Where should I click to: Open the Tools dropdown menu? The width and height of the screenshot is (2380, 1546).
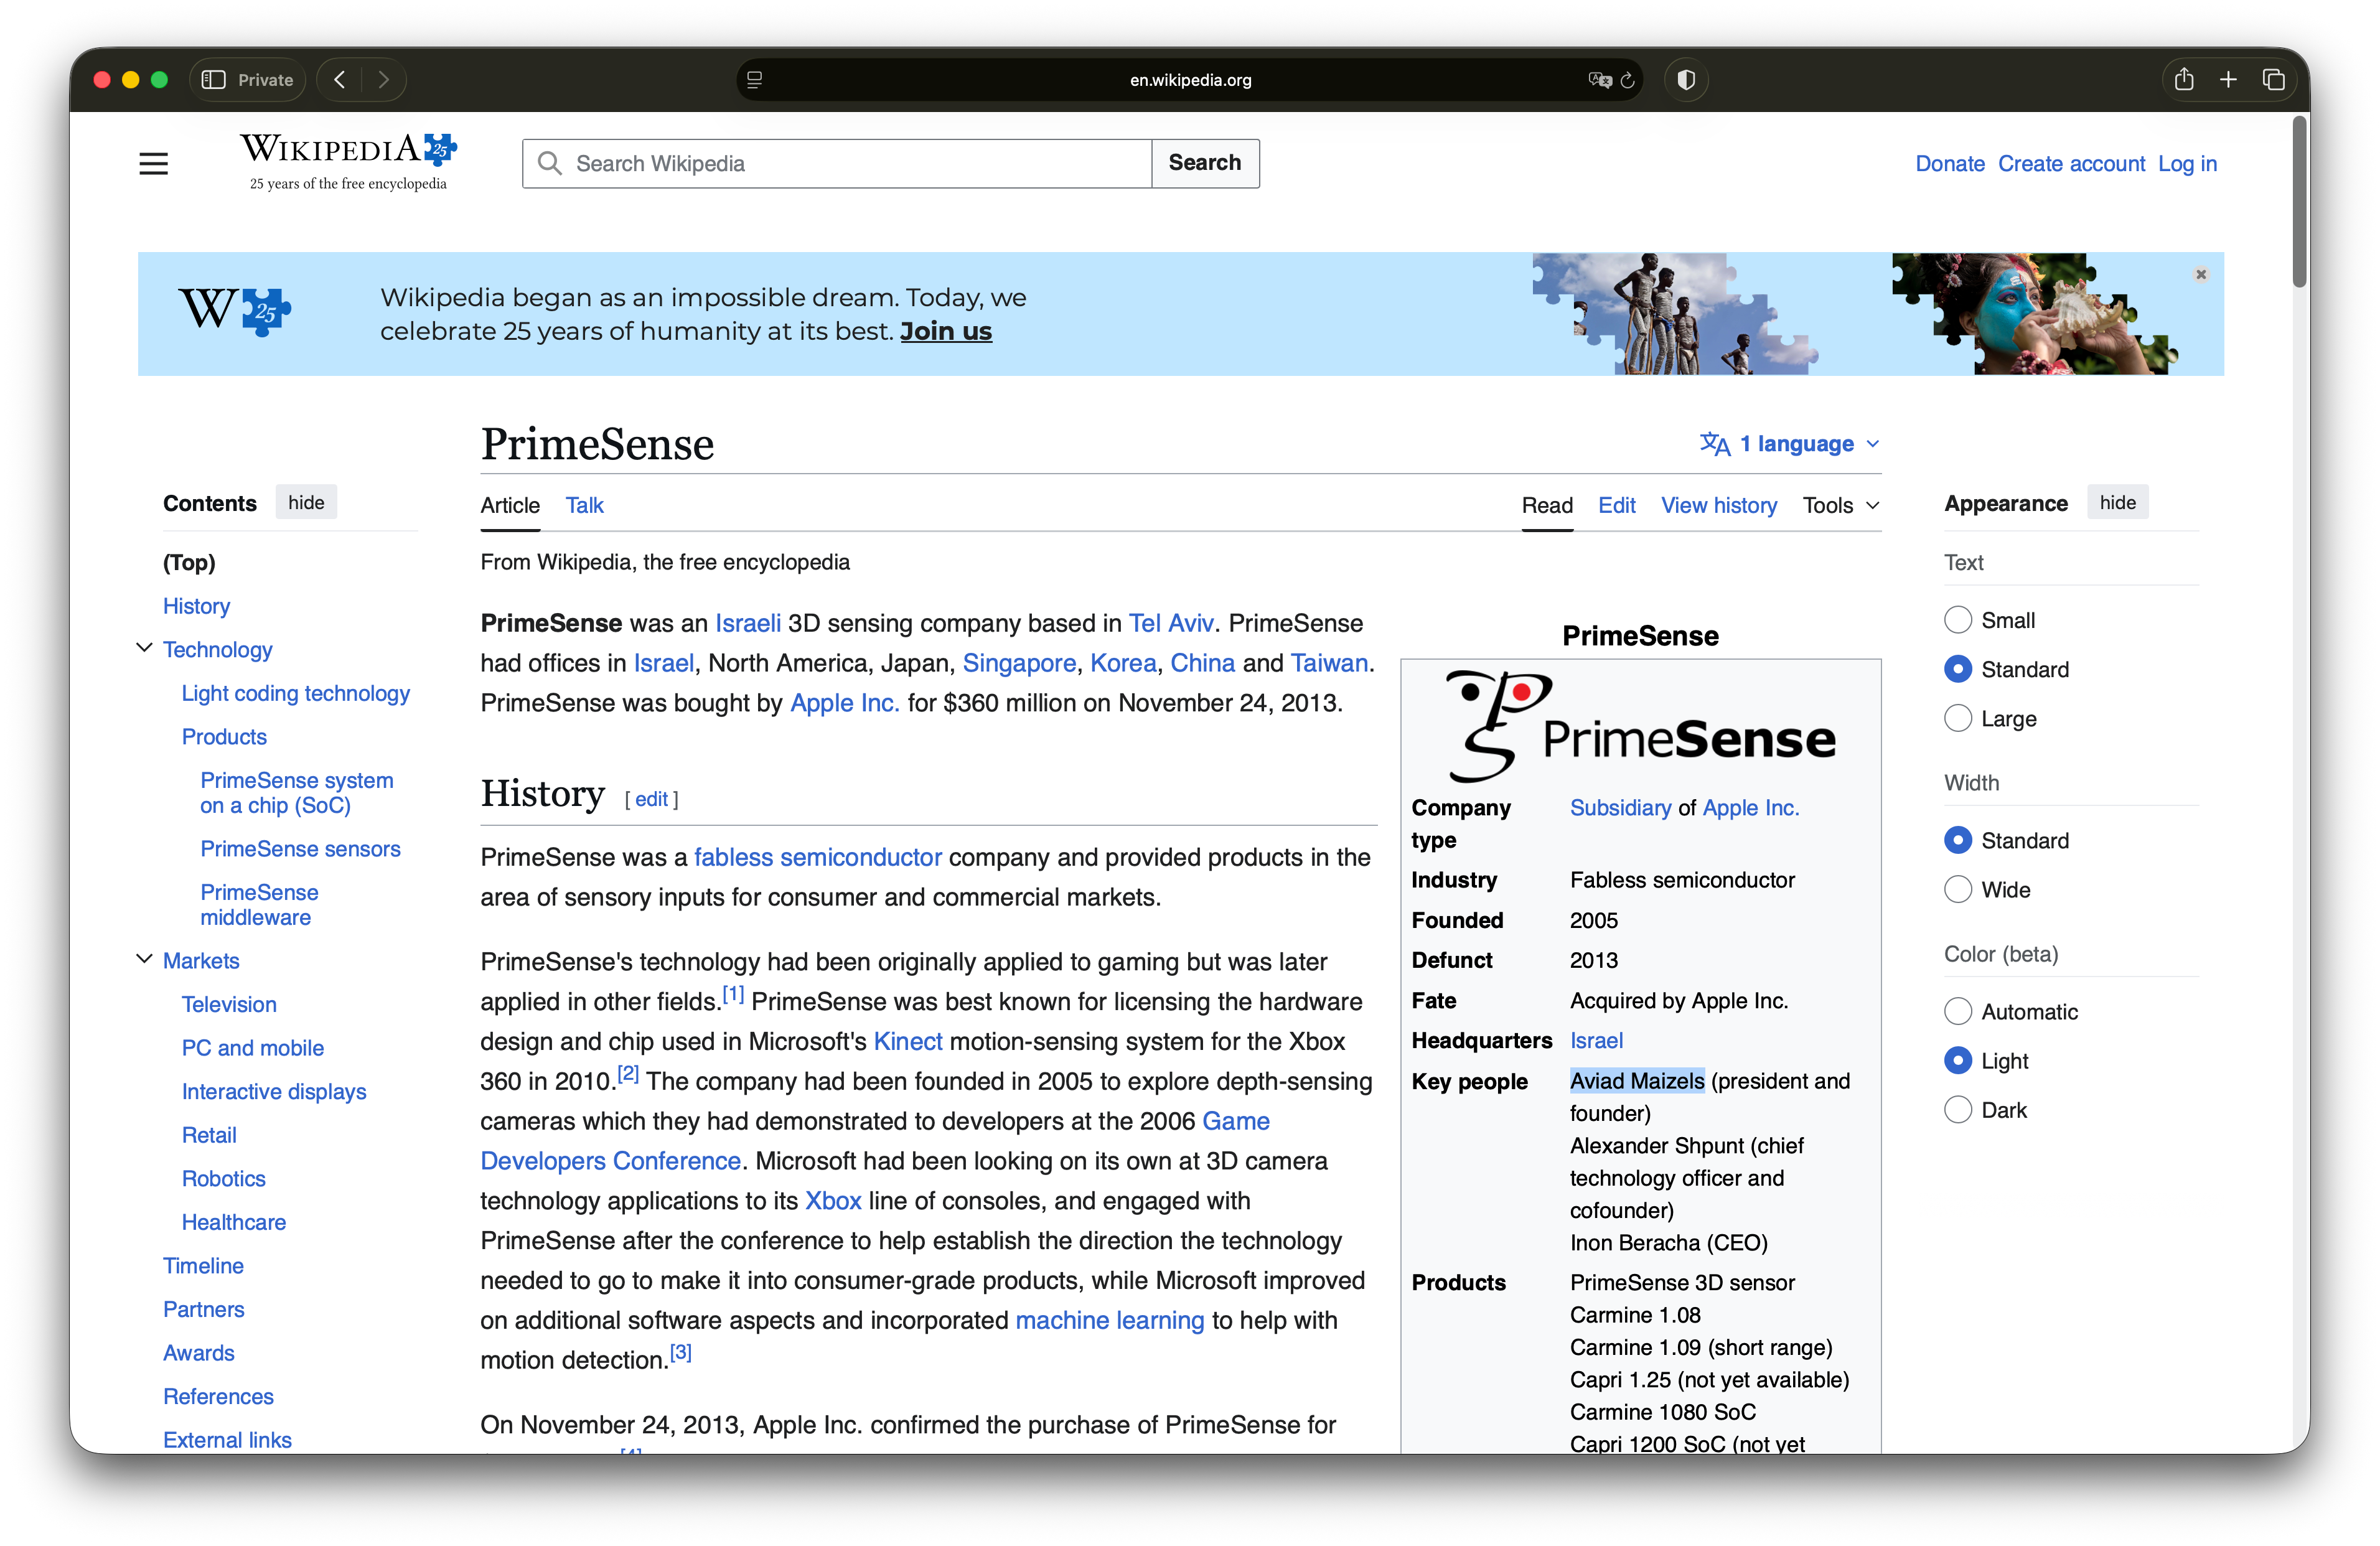pos(1840,505)
